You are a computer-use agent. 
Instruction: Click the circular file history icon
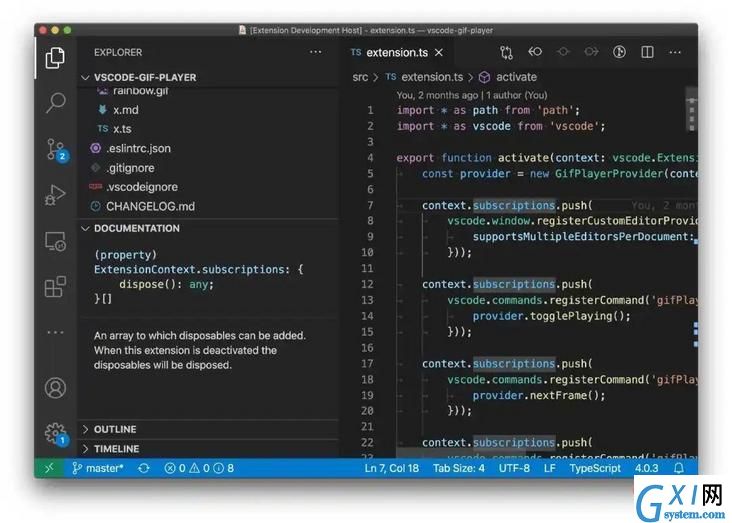[619, 51]
